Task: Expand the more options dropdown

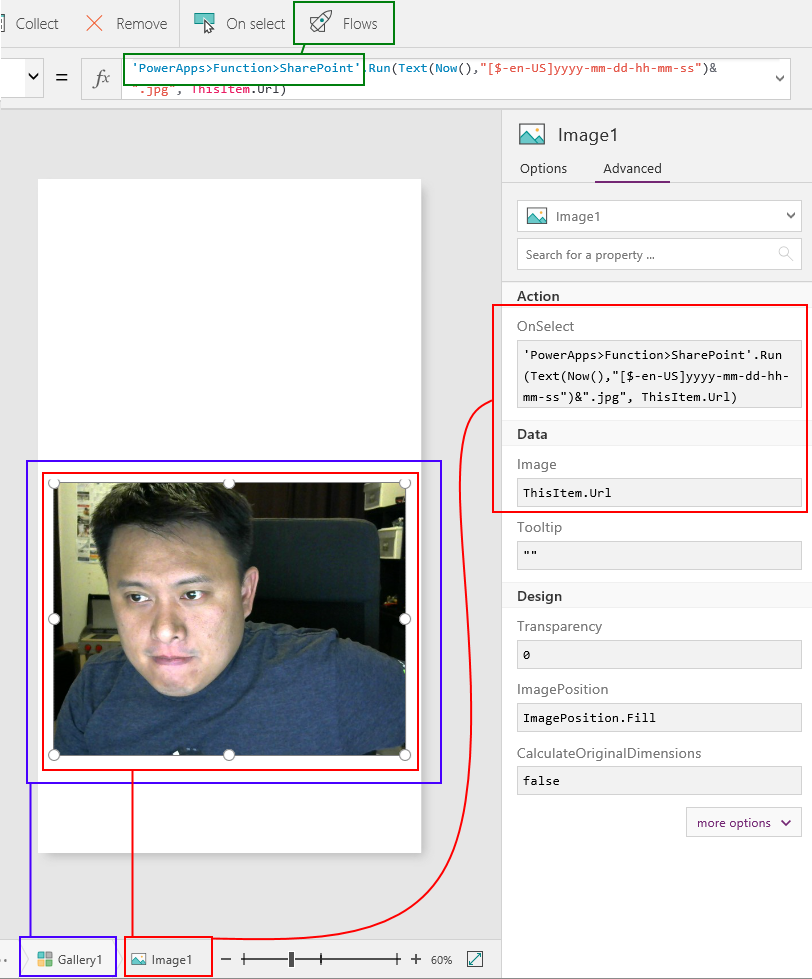Action: click(x=743, y=823)
